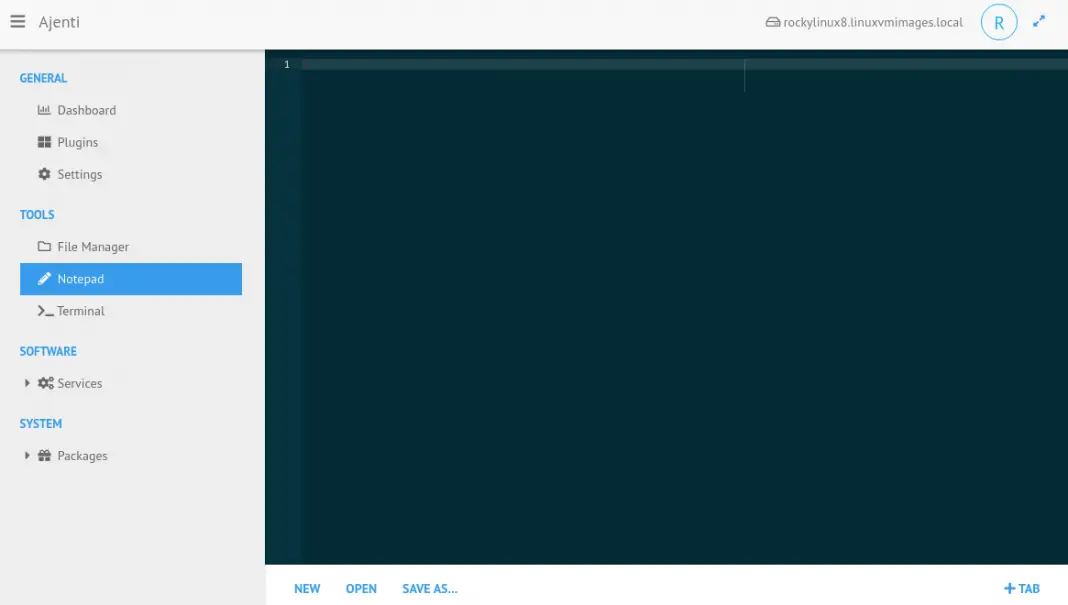Click OPEN to browse for a file
1068x605 pixels.
point(361,589)
